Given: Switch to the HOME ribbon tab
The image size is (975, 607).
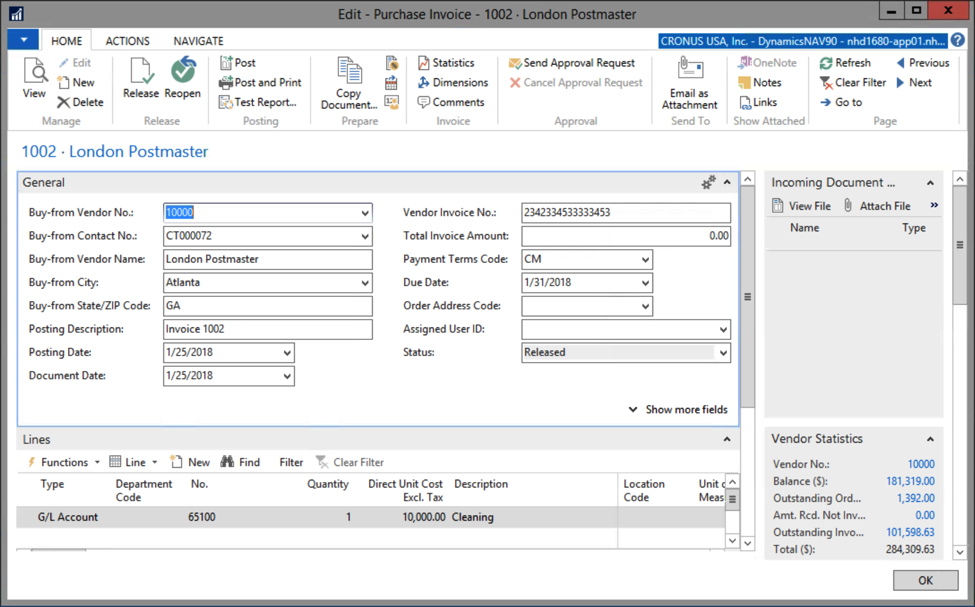Looking at the screenshot, I should (x=67, y=41).
